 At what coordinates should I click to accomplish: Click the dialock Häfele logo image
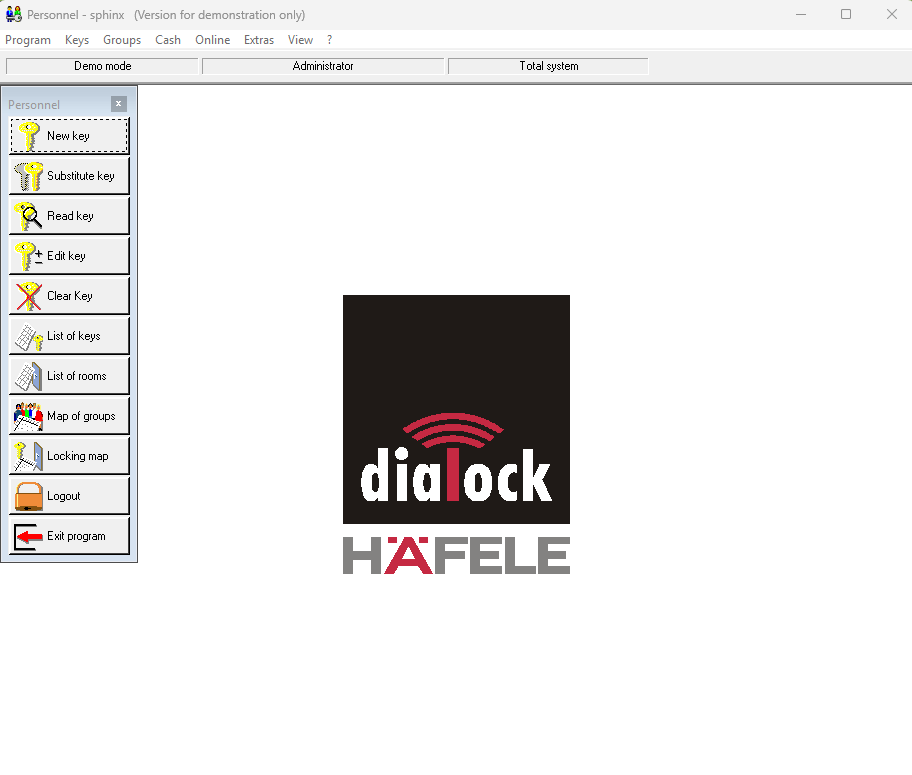tap(456, 434)
